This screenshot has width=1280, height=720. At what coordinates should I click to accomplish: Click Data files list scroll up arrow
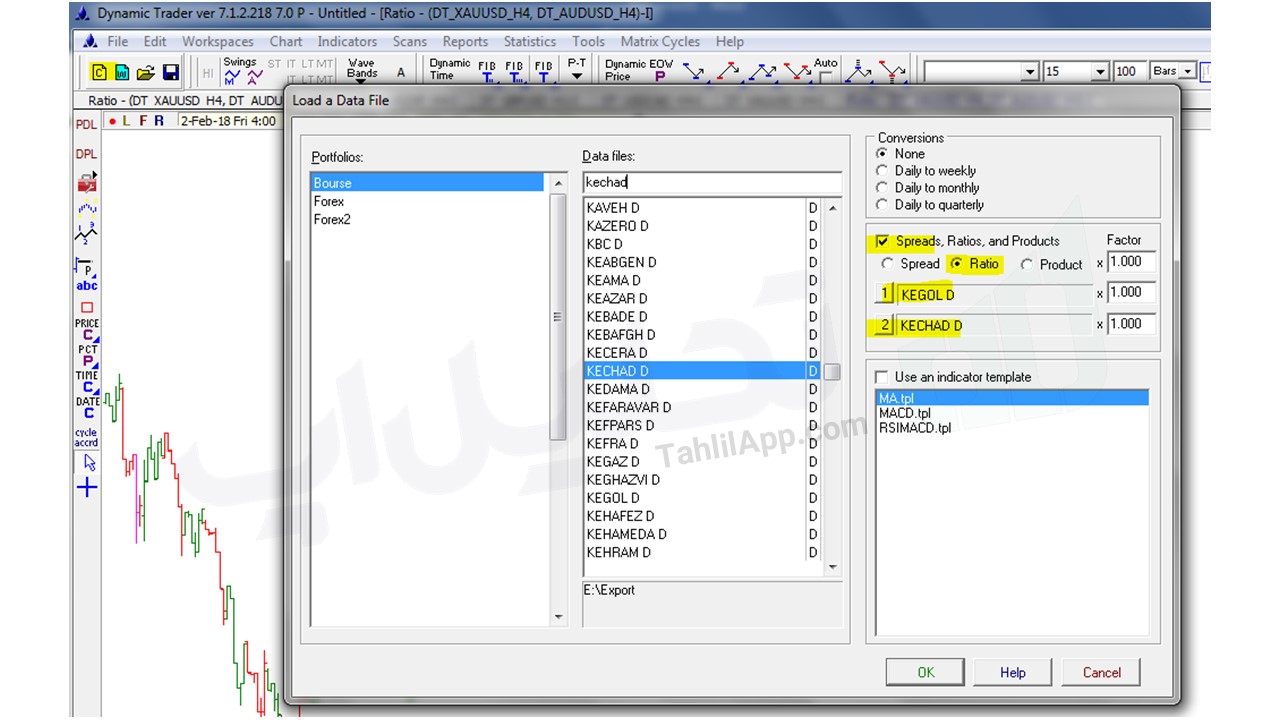coord(832,206)
